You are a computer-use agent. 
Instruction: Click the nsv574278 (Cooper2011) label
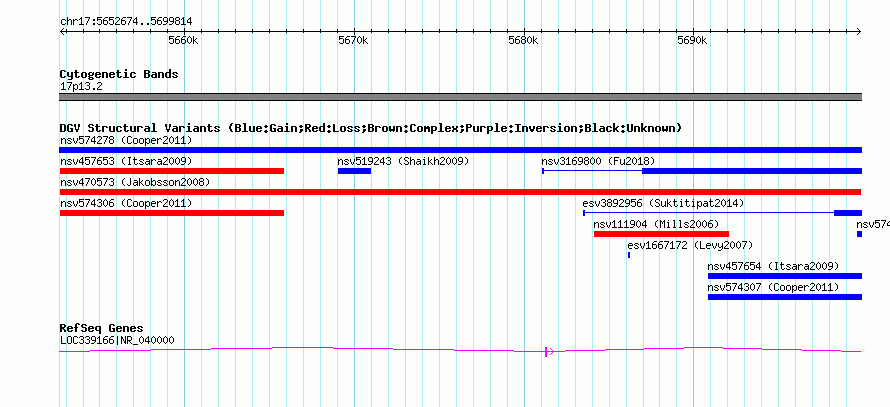click(x=126, y=140)
